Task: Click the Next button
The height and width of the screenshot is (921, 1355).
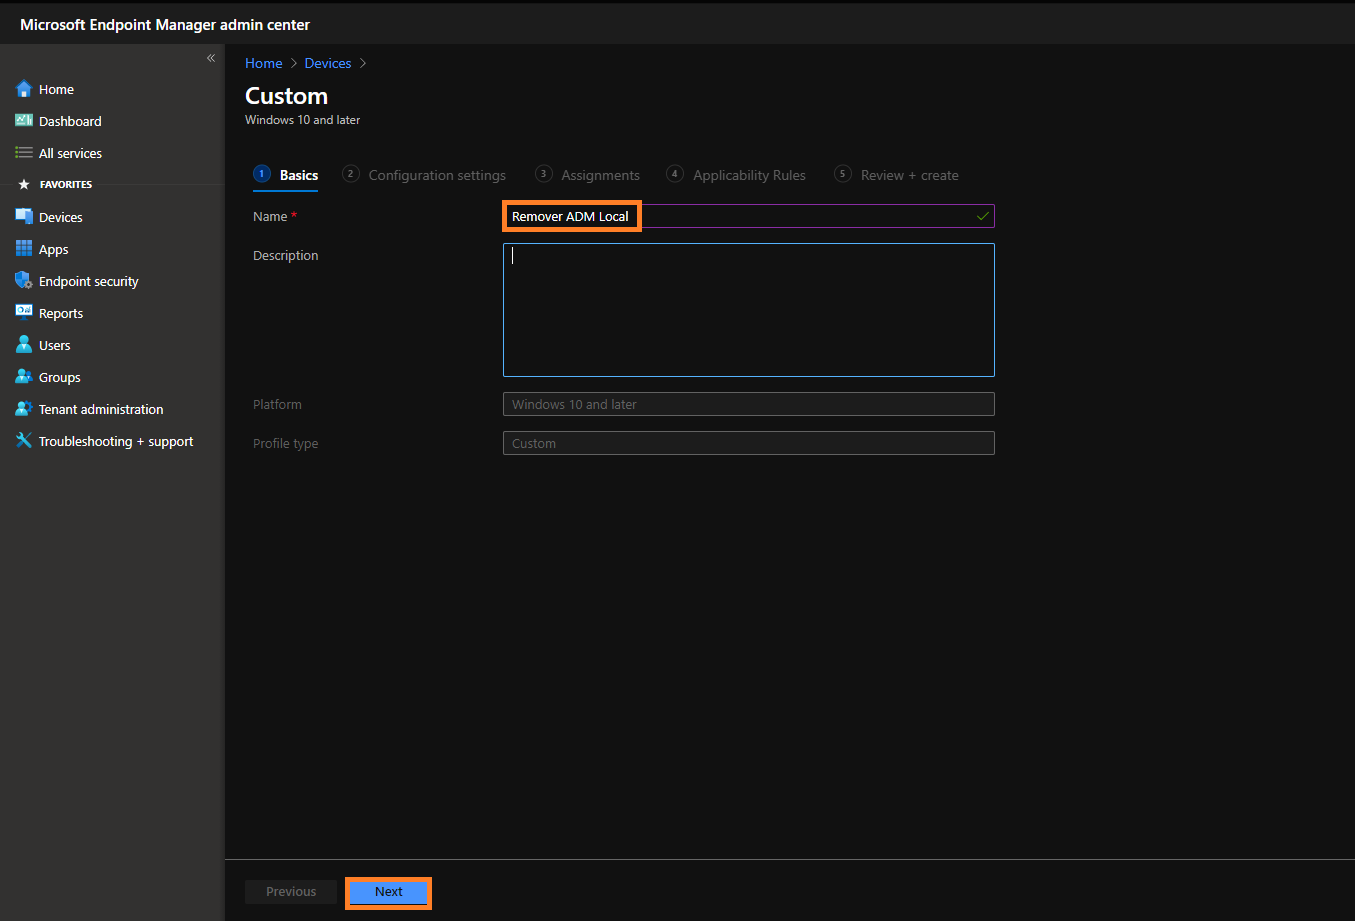Action: pyautogui.click(x=389, y=892)
